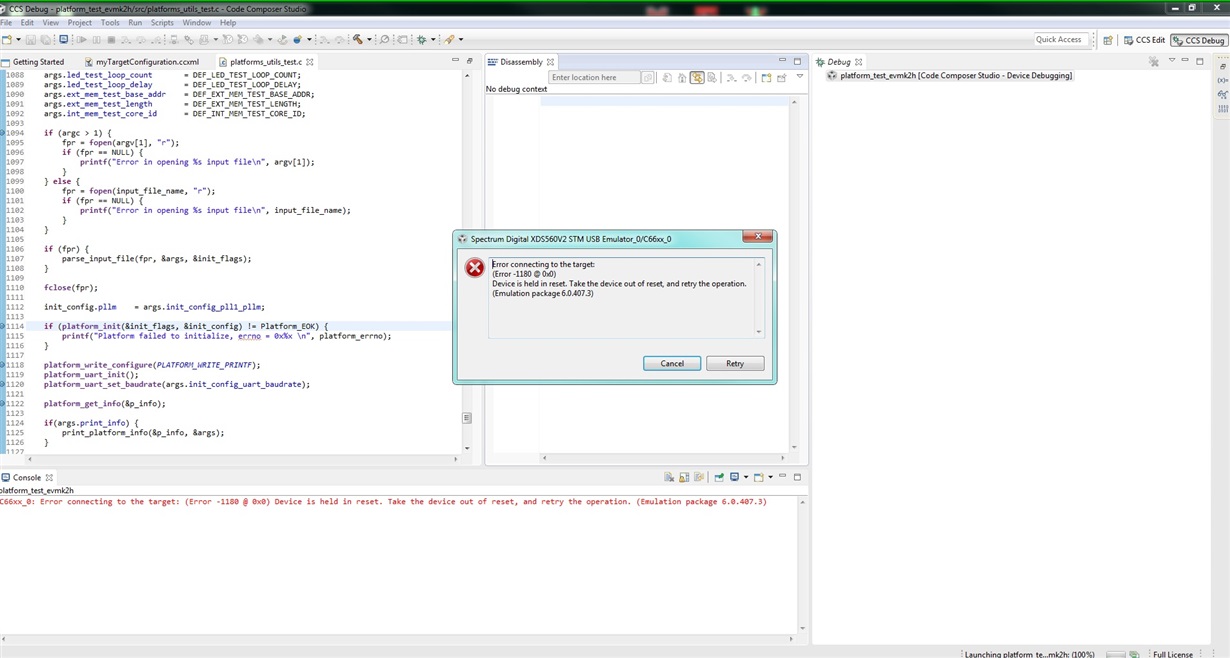Screen dimensions: 1230x658
Task: Open the Build hammer dropdown arrow
Action: click(x=369, y=40)
